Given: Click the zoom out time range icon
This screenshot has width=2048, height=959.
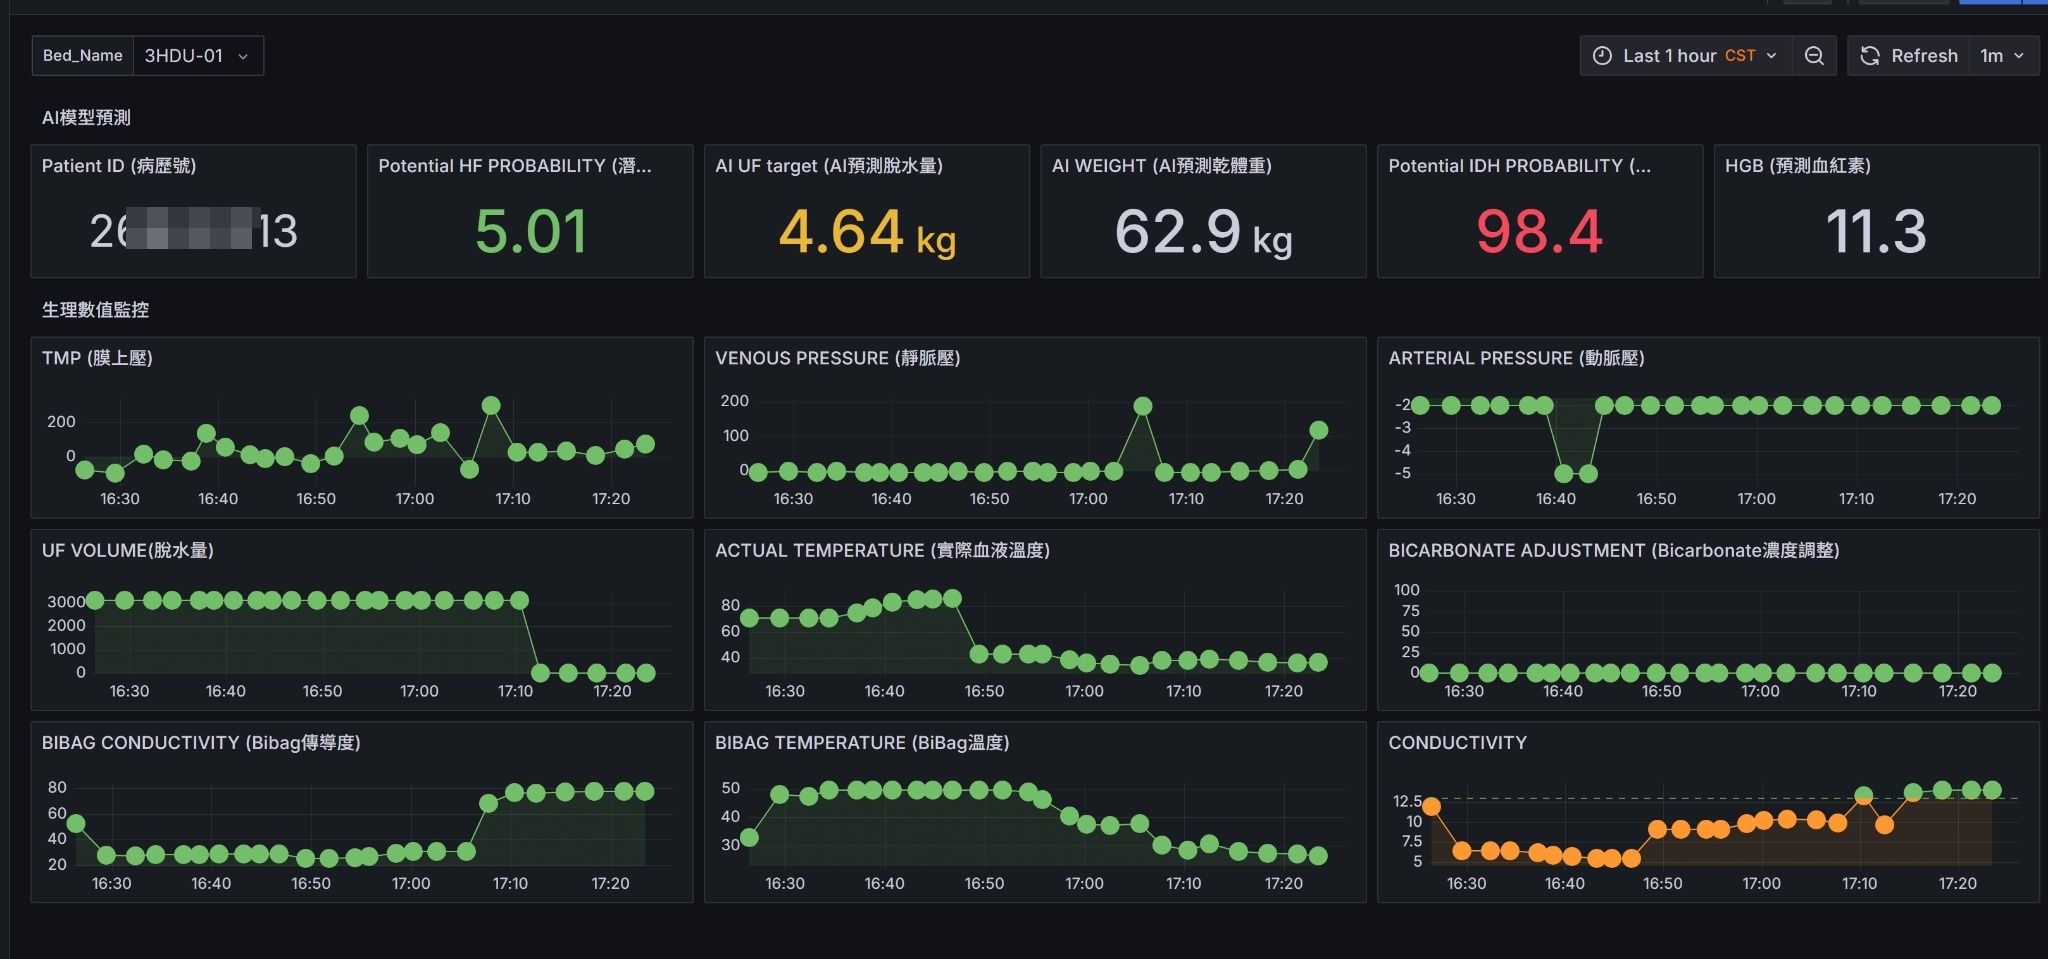Looking at the screenshot, I should point(1814,56).
